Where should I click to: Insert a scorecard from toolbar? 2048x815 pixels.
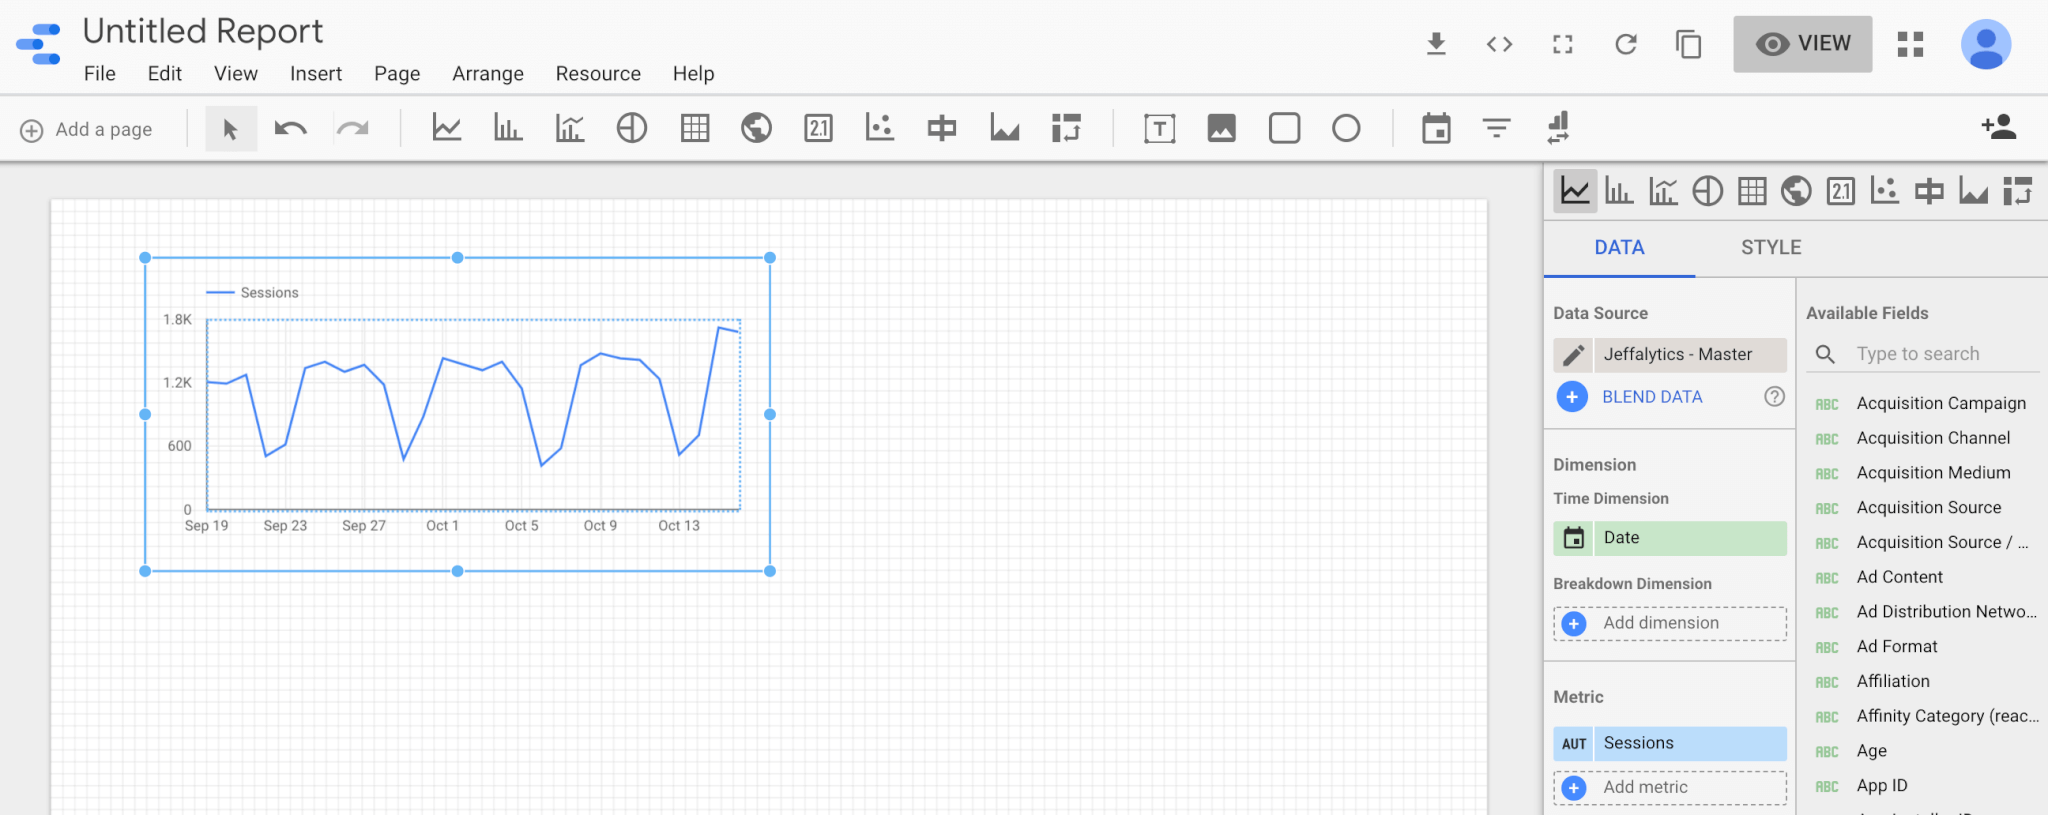click(x=818, y=128)
